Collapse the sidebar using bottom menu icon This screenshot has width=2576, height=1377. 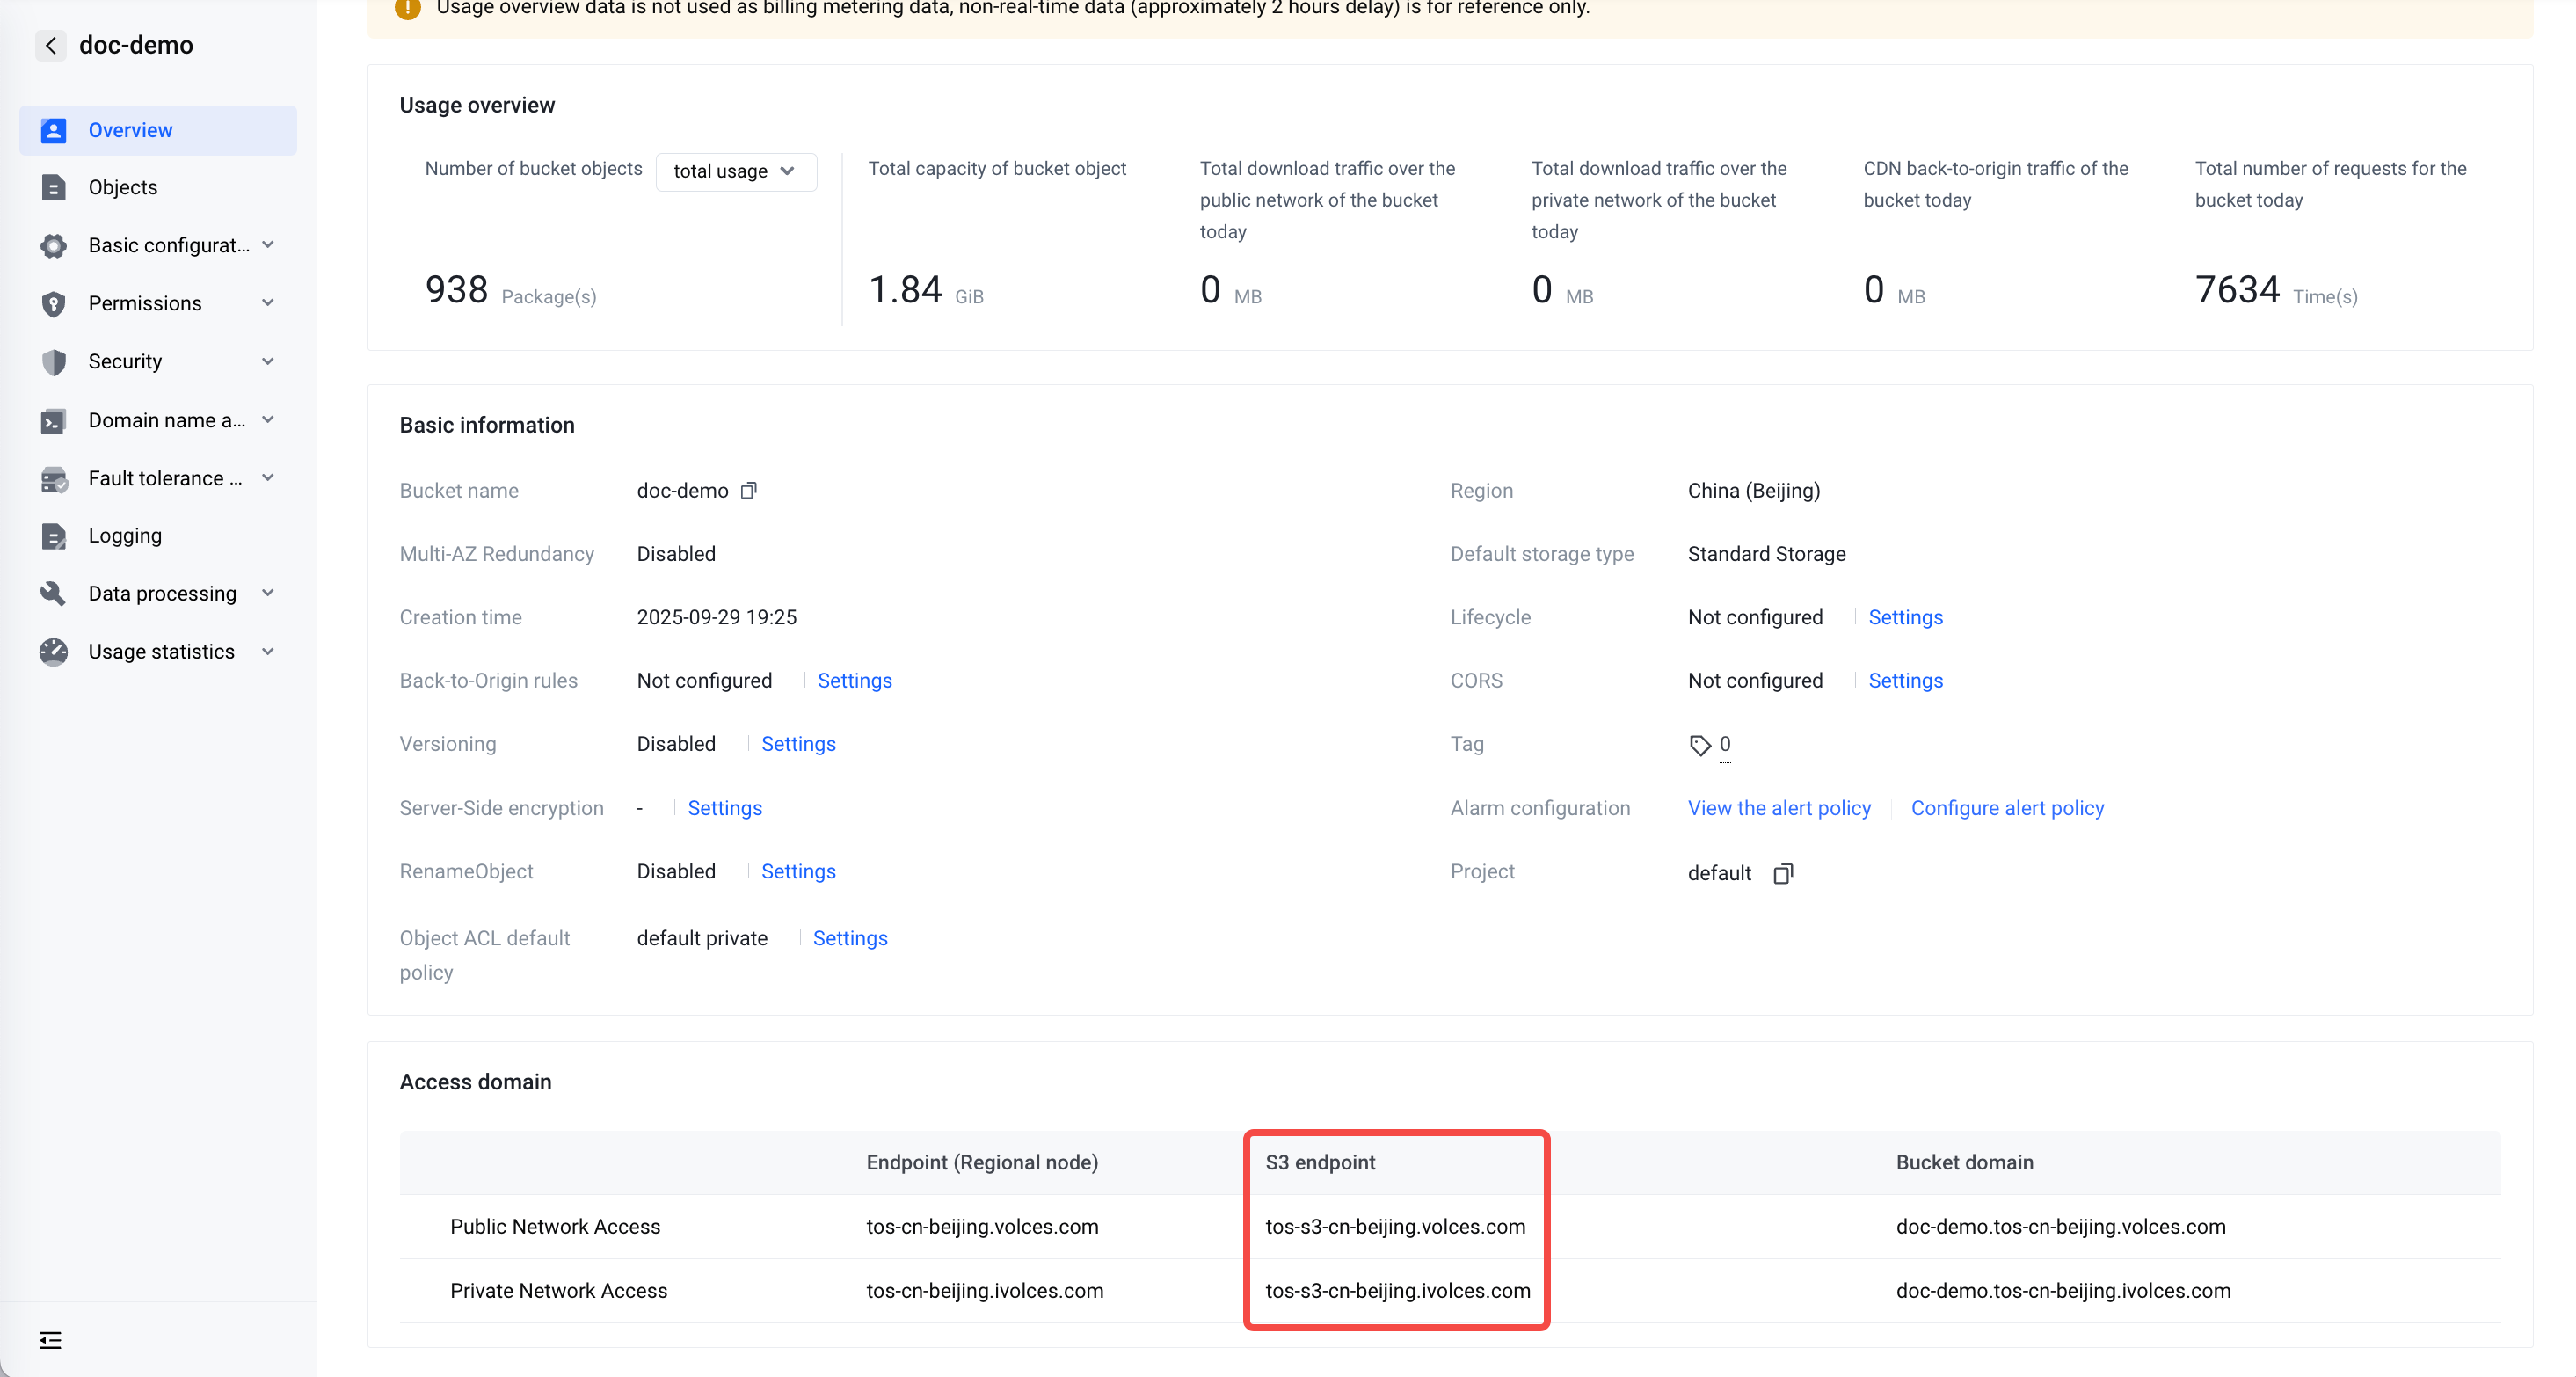tap(51, 1340)
